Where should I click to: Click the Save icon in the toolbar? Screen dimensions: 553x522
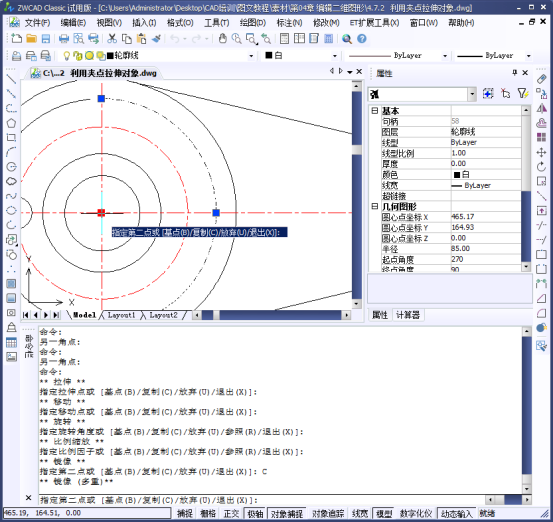point(46,38)
